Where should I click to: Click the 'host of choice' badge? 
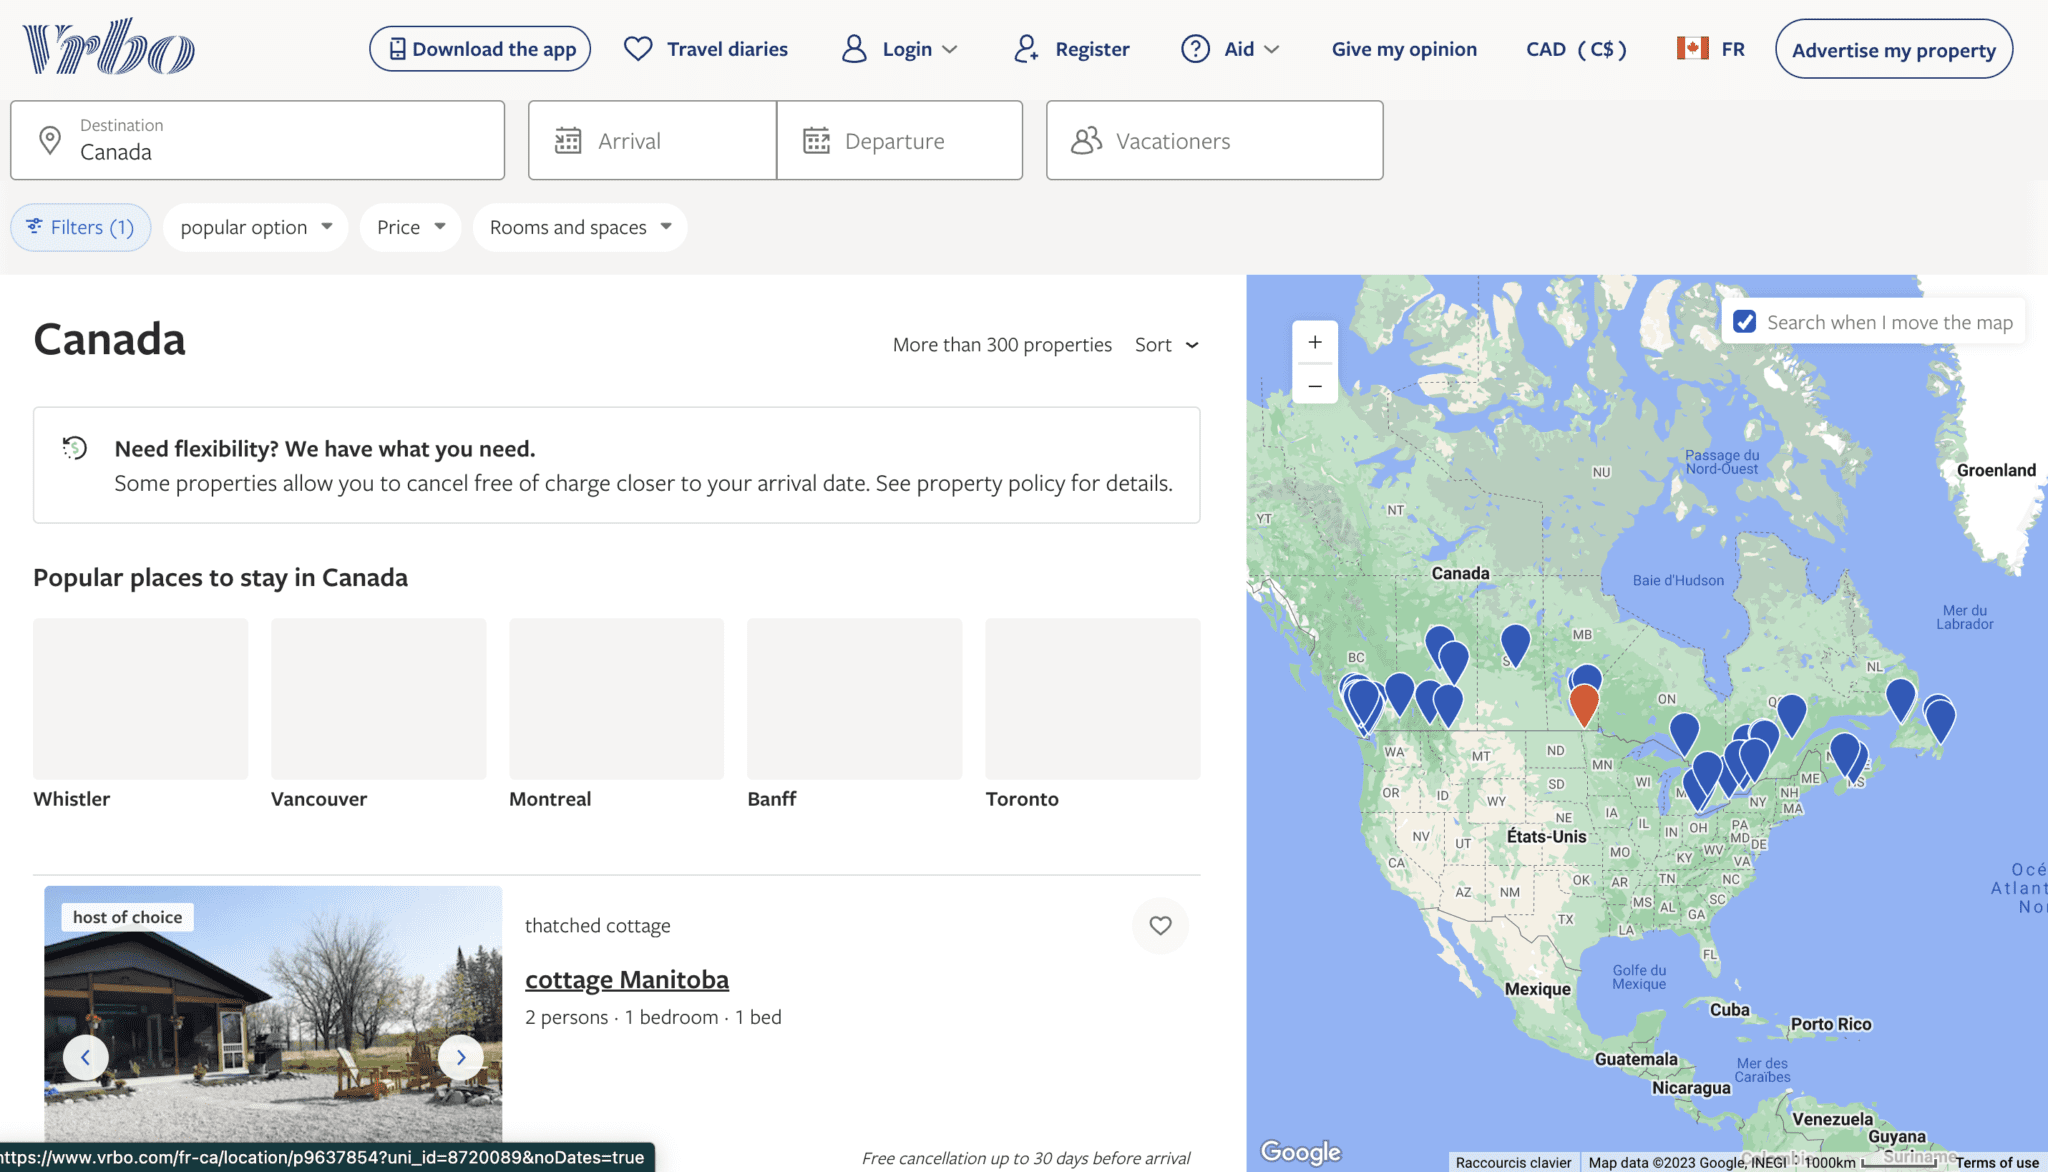(128, 917)
